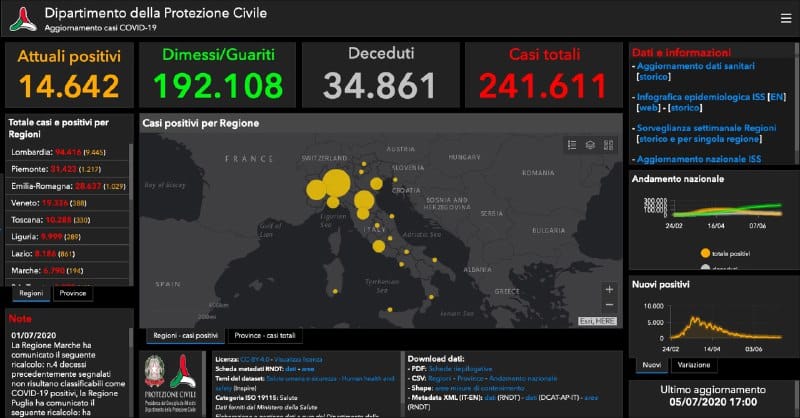This screenshot has height=418, width=800.
Task: Select the case dot on Sardinia
Action: click(x=335, y=291)
